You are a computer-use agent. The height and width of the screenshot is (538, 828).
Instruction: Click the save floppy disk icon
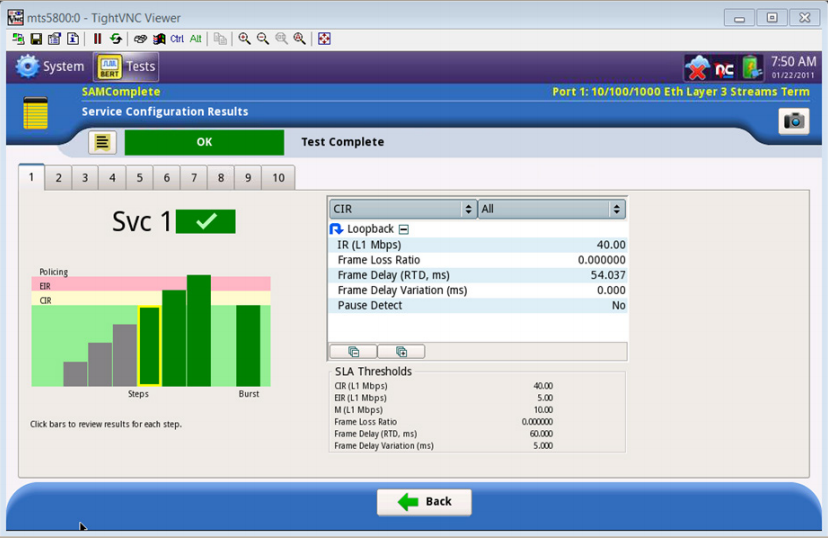(x=36, y=39)
